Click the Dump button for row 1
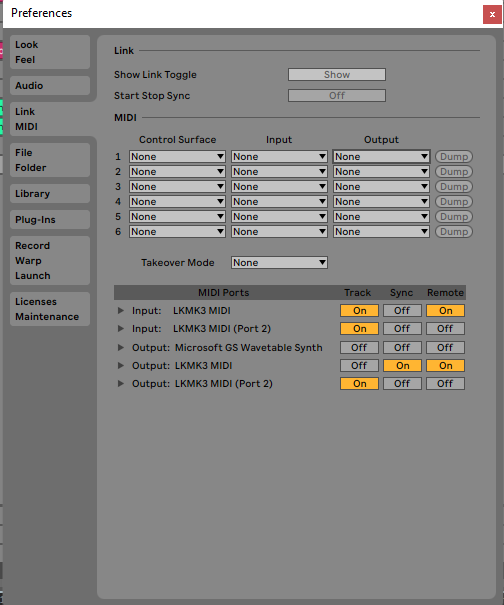Image resolution: width=504 pixels, height=605 pixels. tap(454, 157)
